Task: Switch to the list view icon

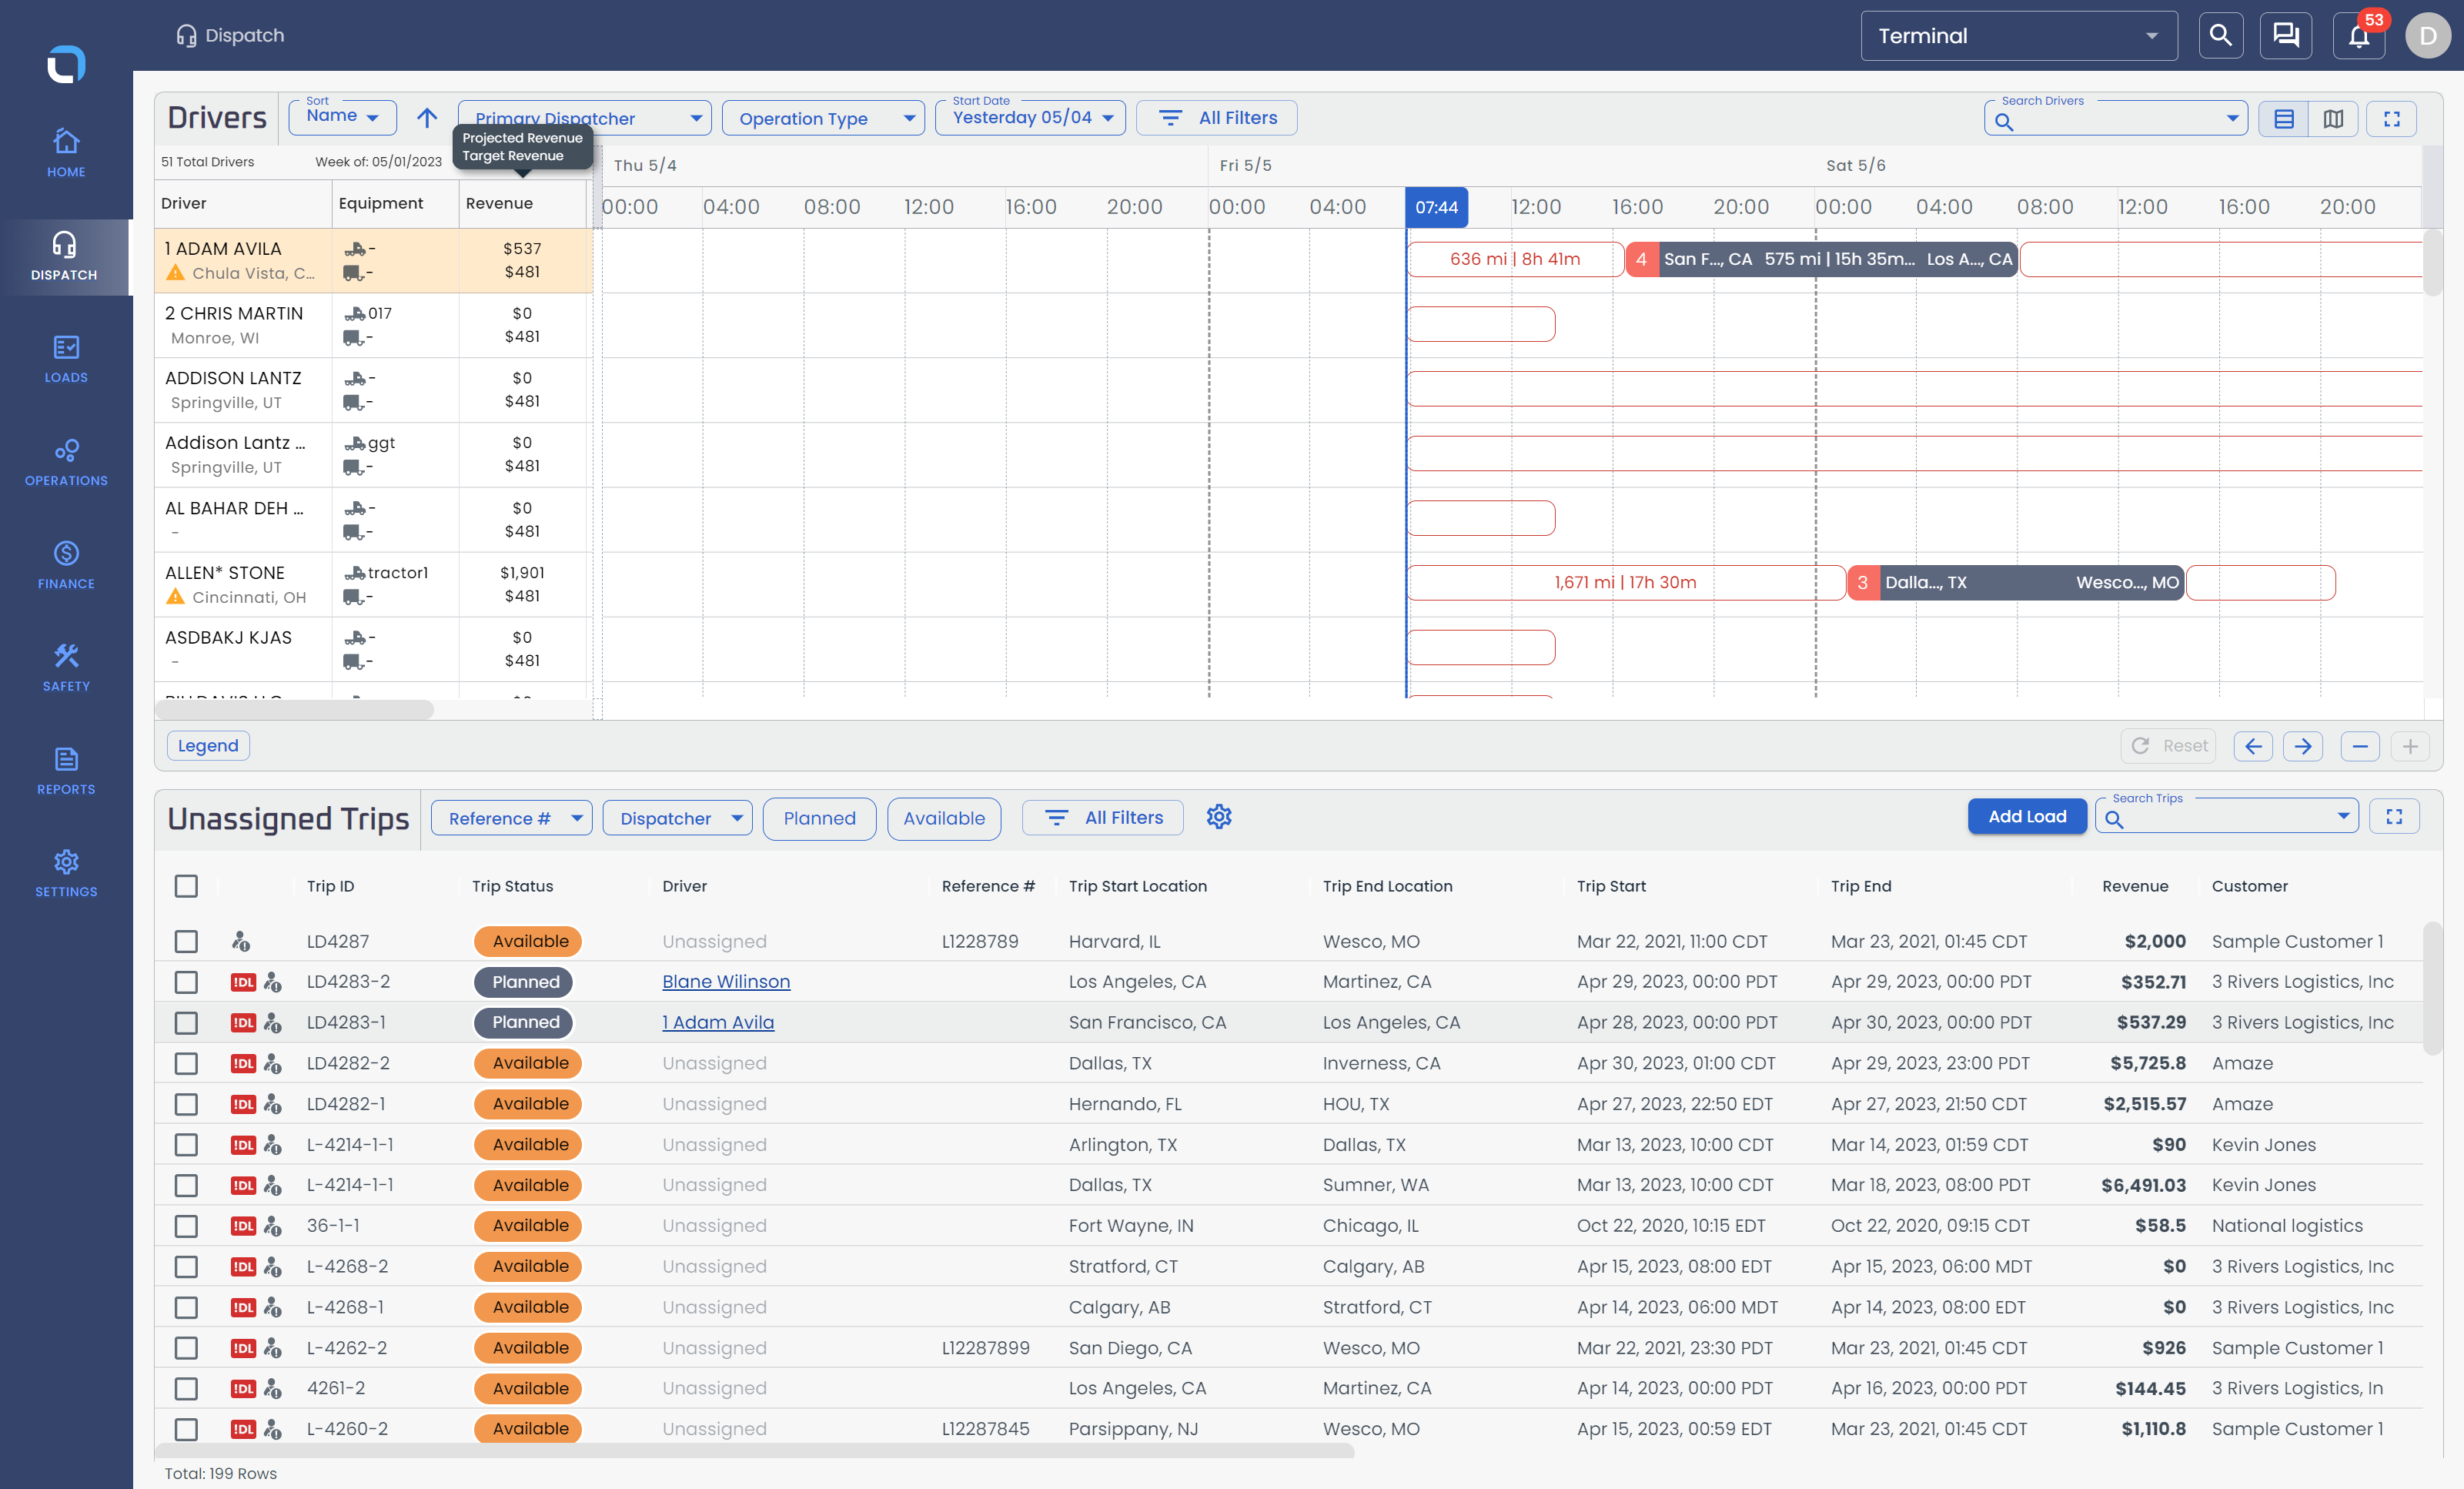Action: 2284,119
